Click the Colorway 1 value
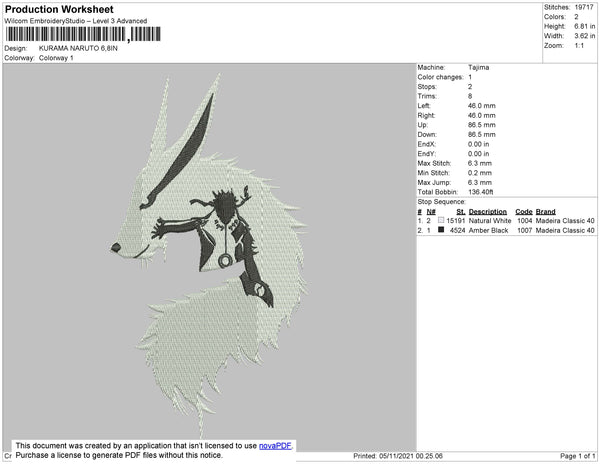 coord(57,57)
